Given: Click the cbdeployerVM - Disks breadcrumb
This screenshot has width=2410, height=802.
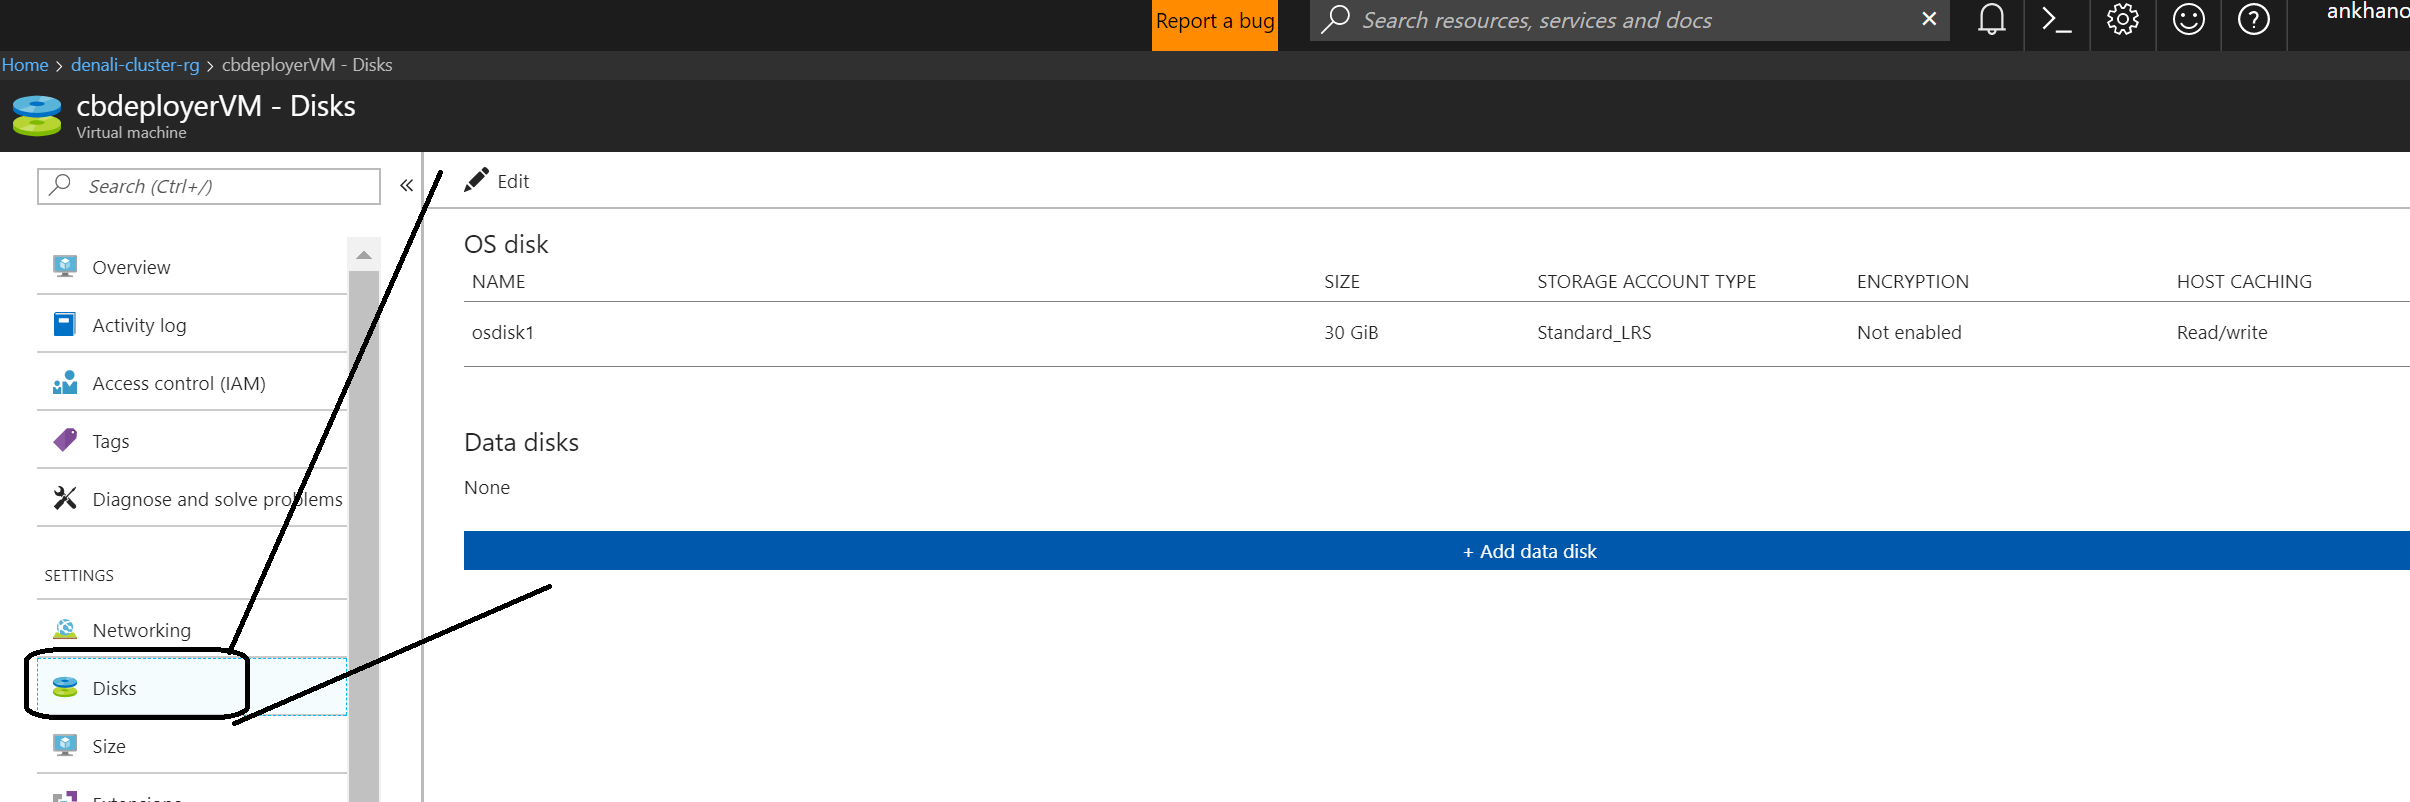Looking at the screenshot, I should coord(307,65).
